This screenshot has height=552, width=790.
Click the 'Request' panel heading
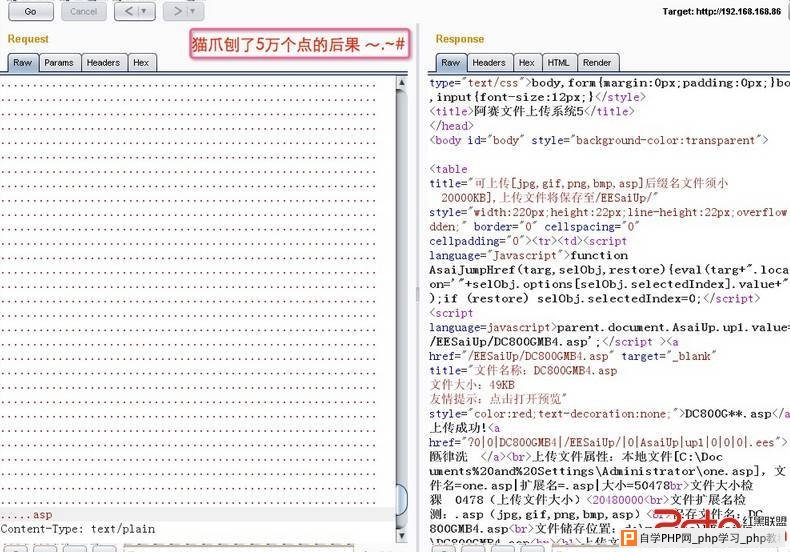[28, 39]
